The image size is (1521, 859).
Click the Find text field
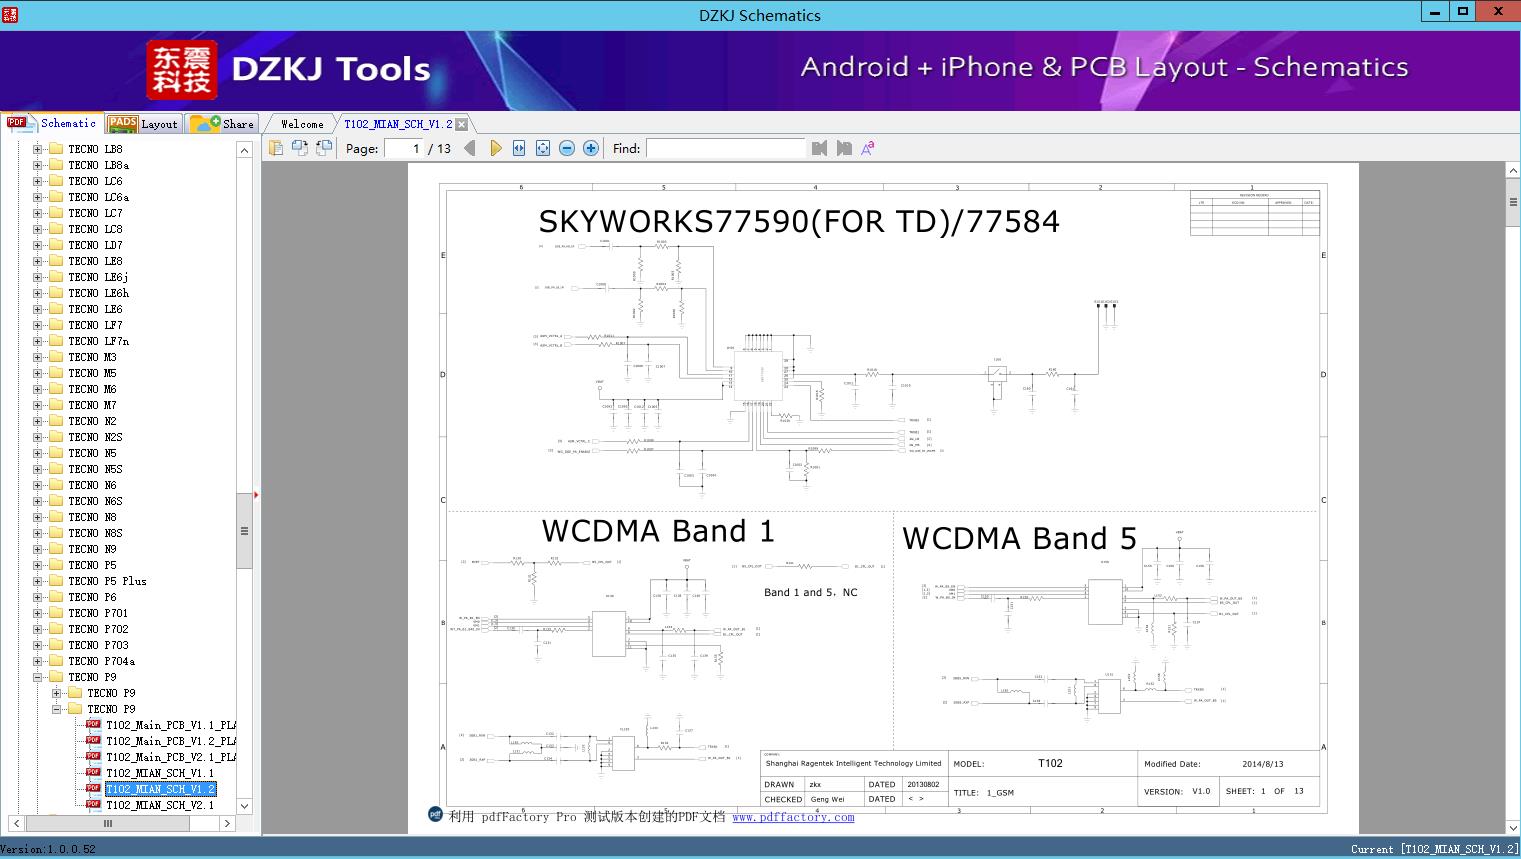(x=725, y=148)
